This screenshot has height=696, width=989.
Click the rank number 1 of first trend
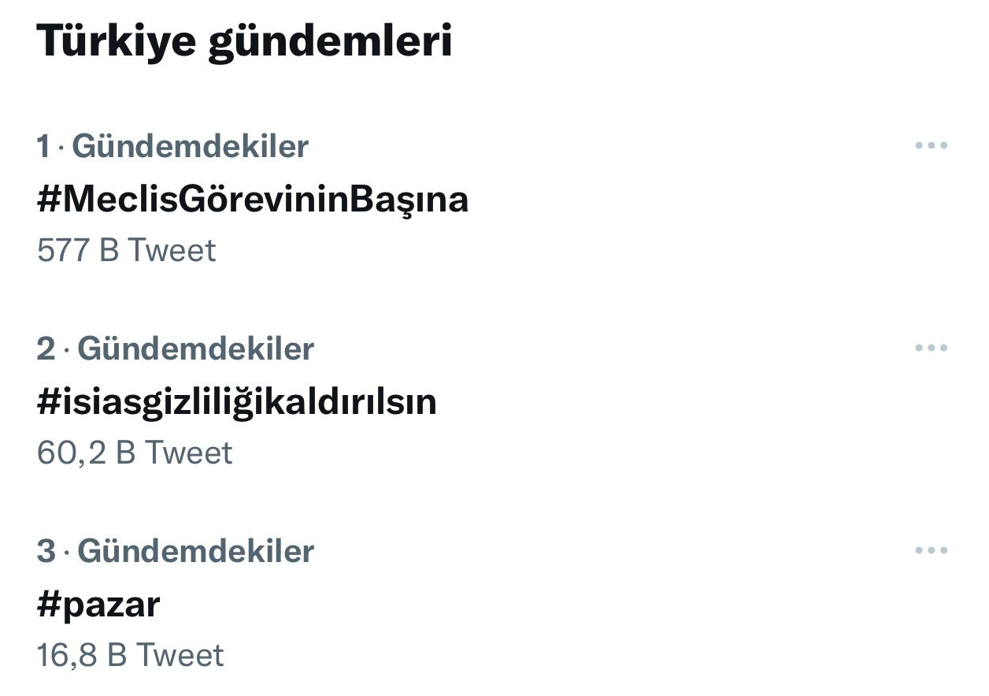[x=43, y=147]
